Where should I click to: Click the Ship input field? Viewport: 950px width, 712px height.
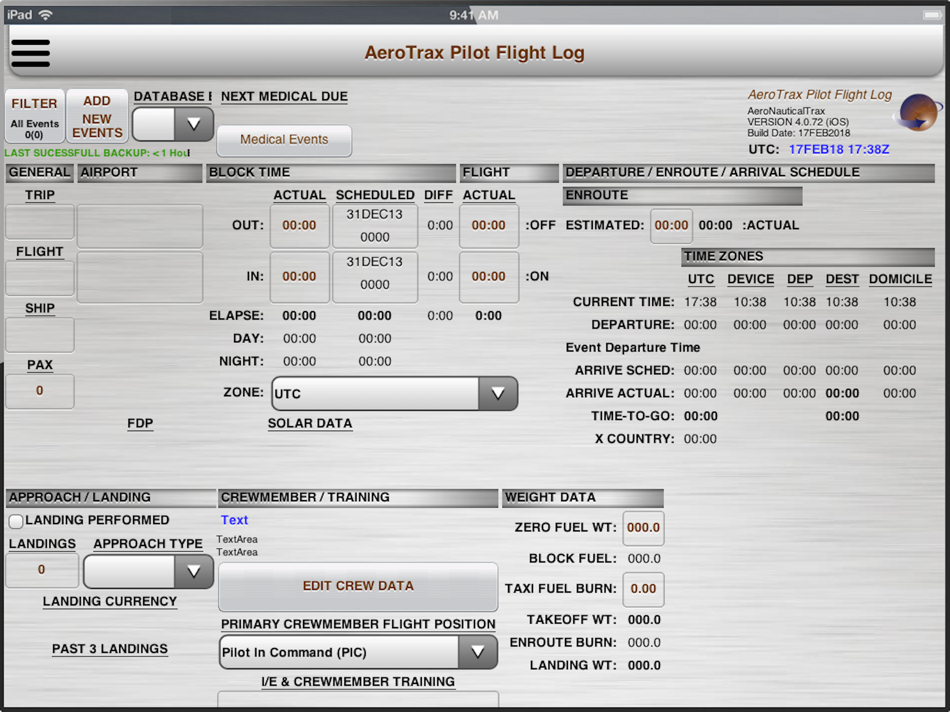tap(40, 334)
